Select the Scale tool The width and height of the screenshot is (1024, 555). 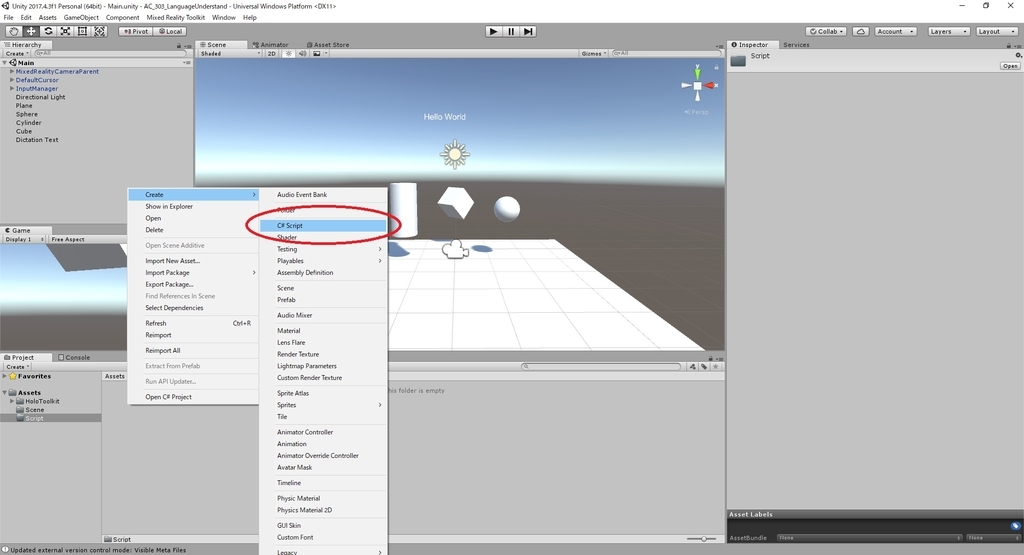point(65,31)
